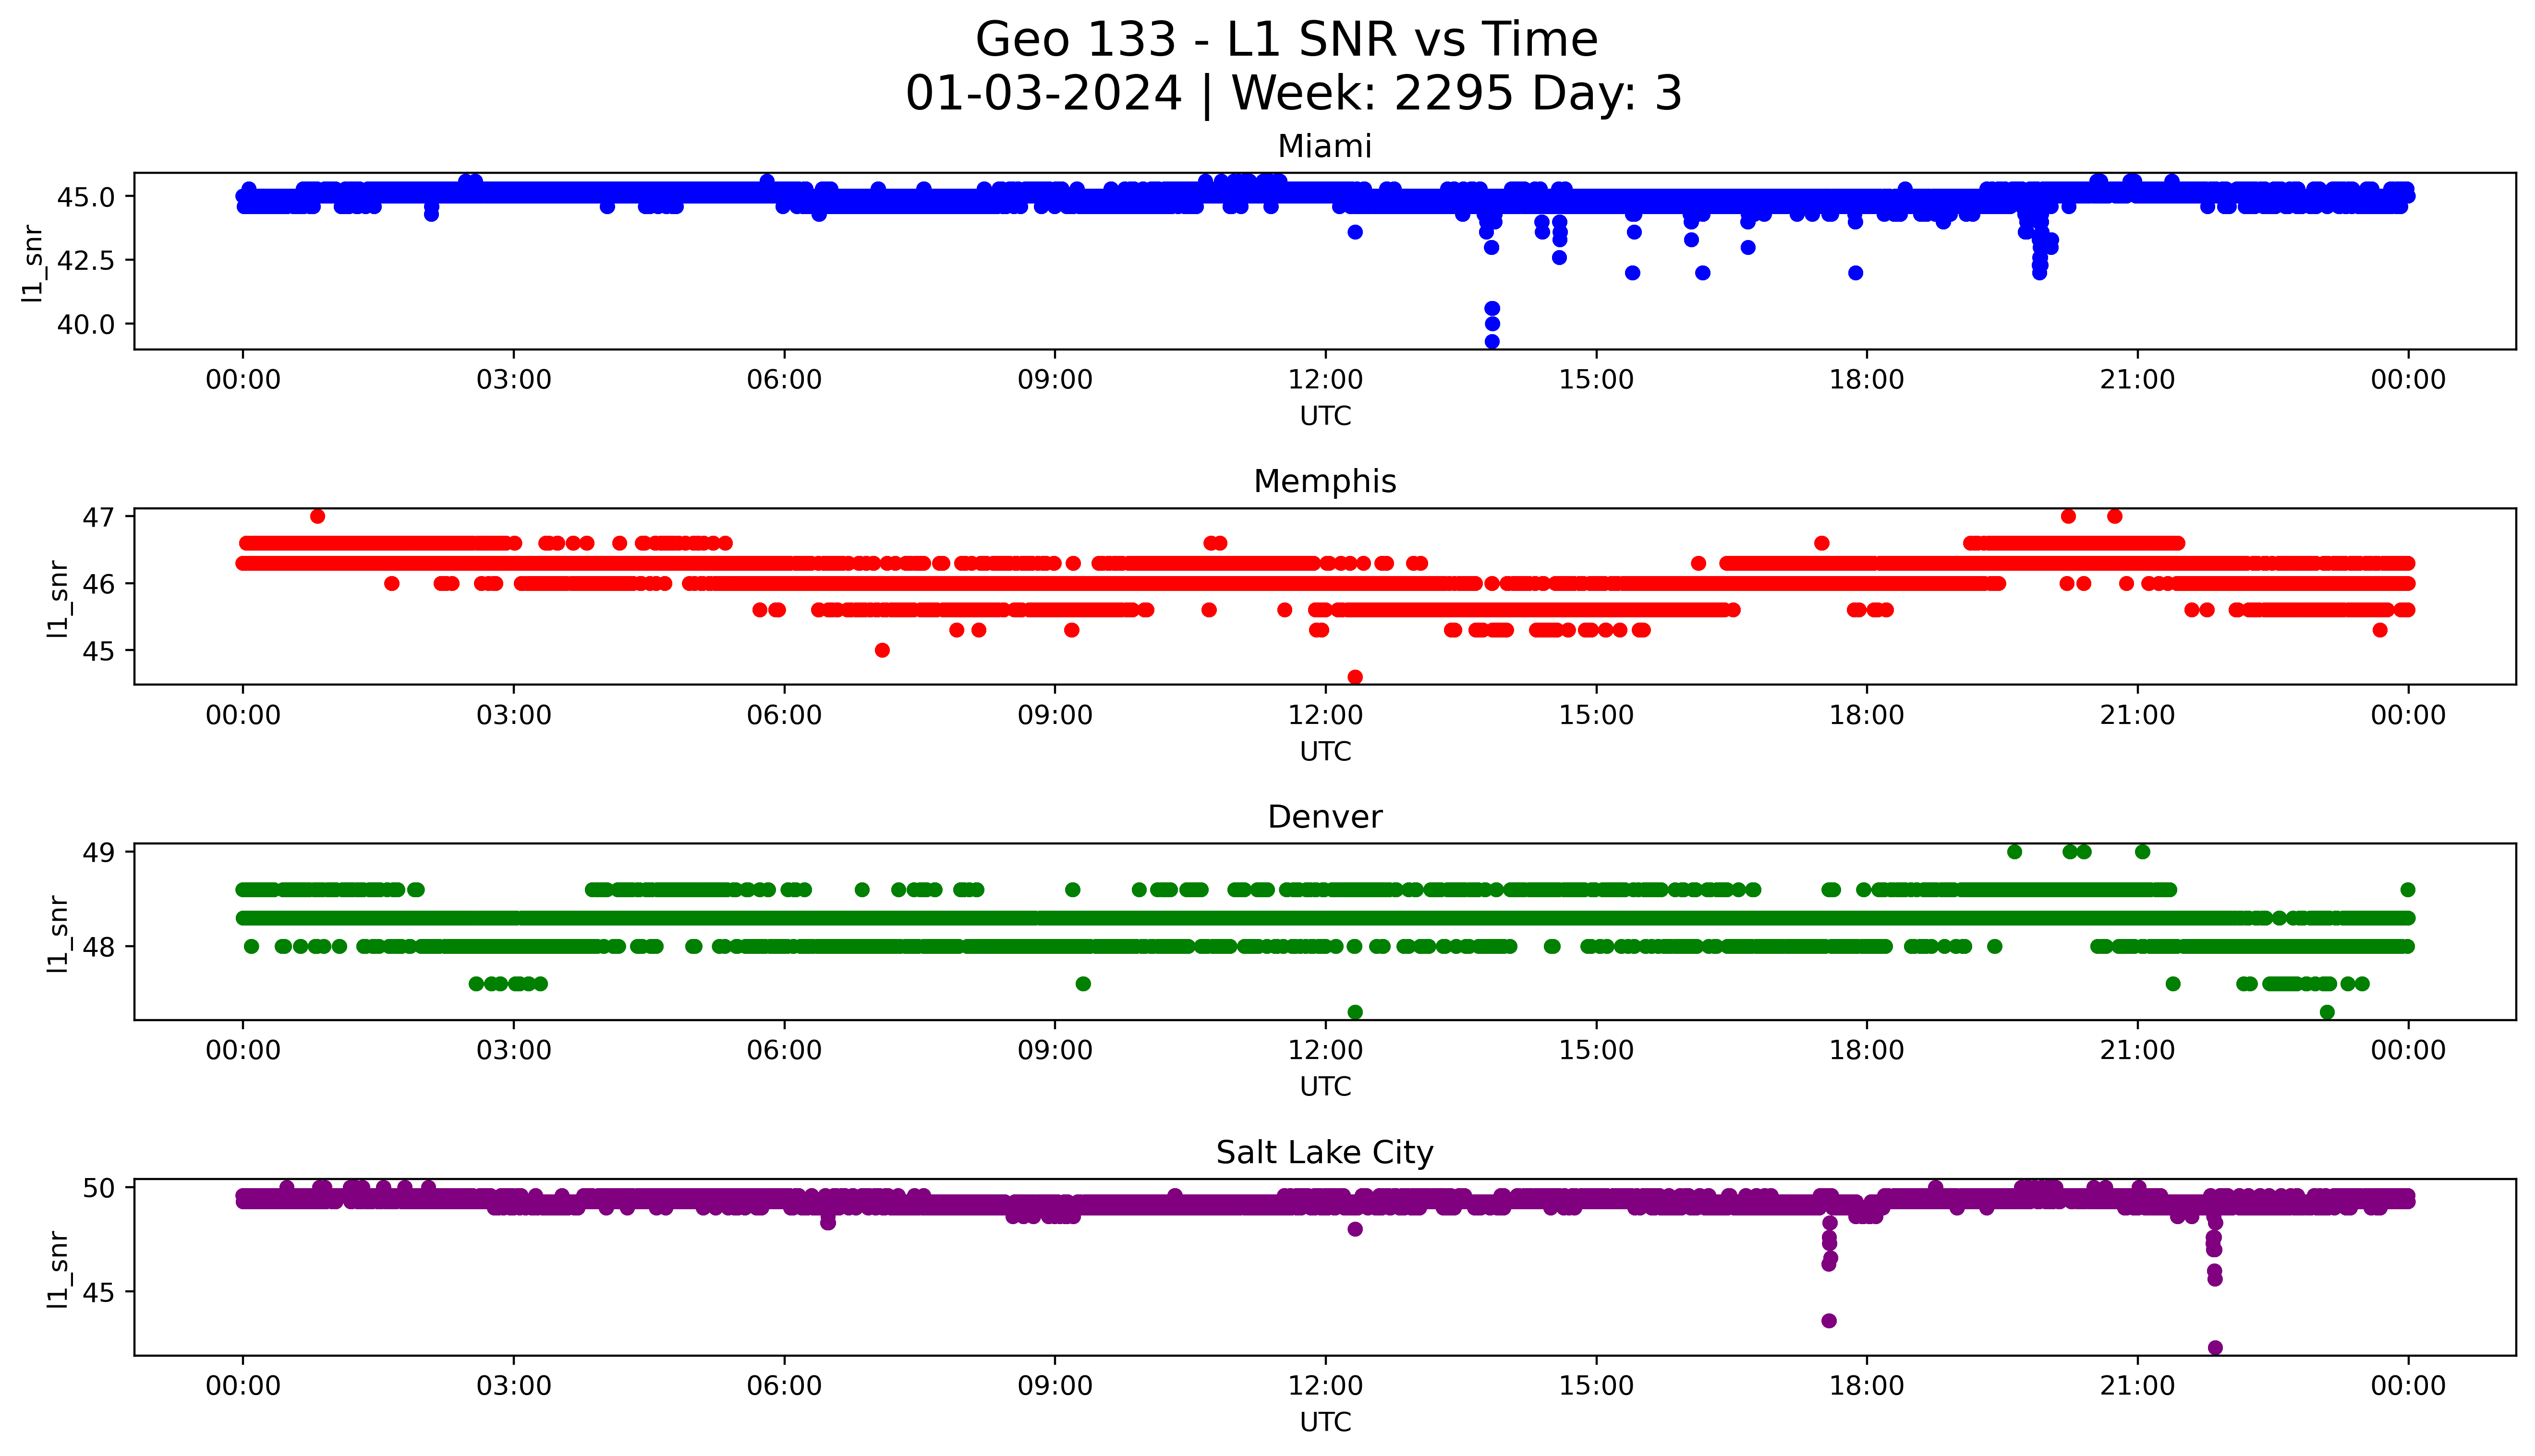Click the UTC label under the Memphis plot
The image size is (2535, 1456).
click(x=1325, y=751)
